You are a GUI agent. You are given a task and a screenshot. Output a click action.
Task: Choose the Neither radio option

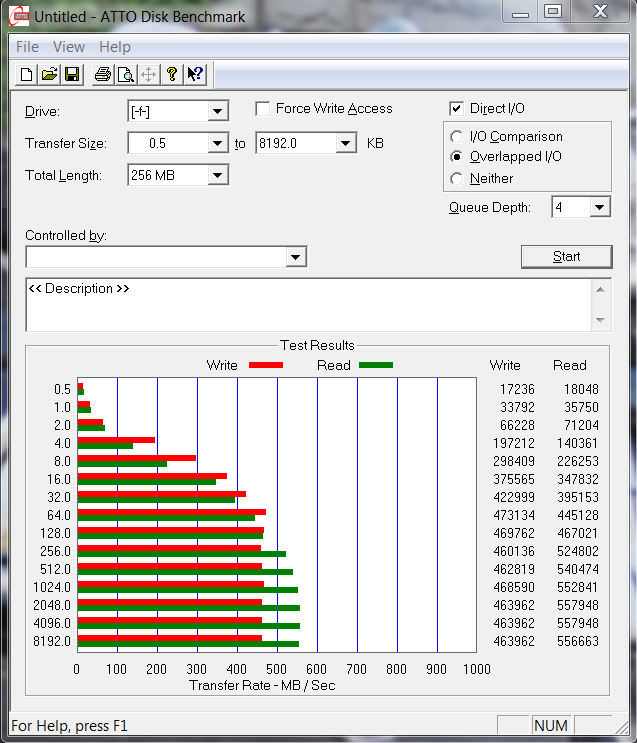tap(457, 179)
